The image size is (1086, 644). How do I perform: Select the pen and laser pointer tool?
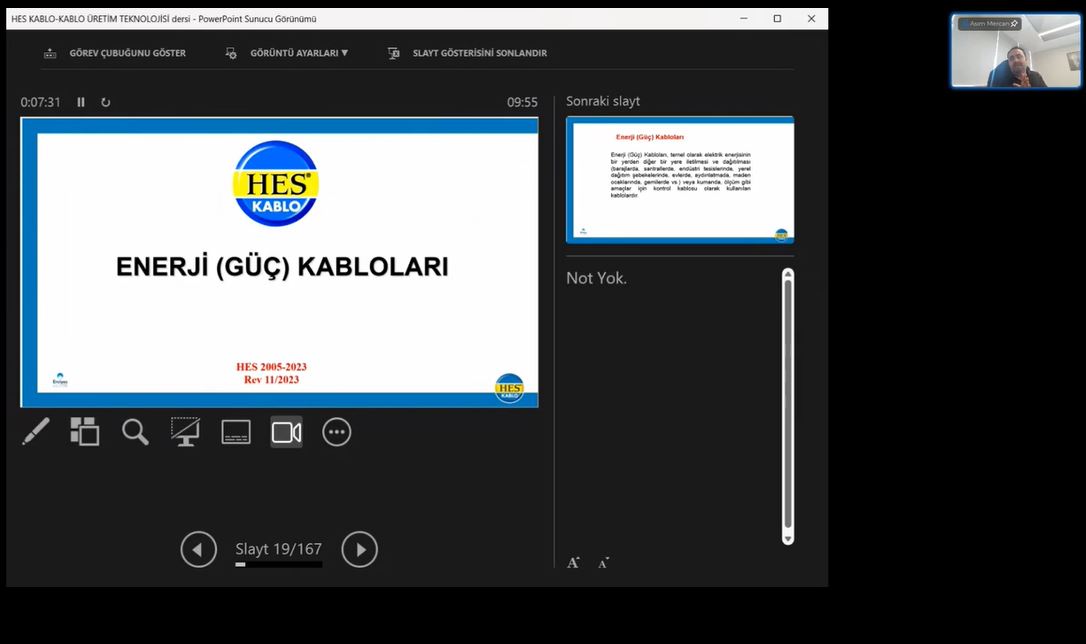[x=36, y=431]
